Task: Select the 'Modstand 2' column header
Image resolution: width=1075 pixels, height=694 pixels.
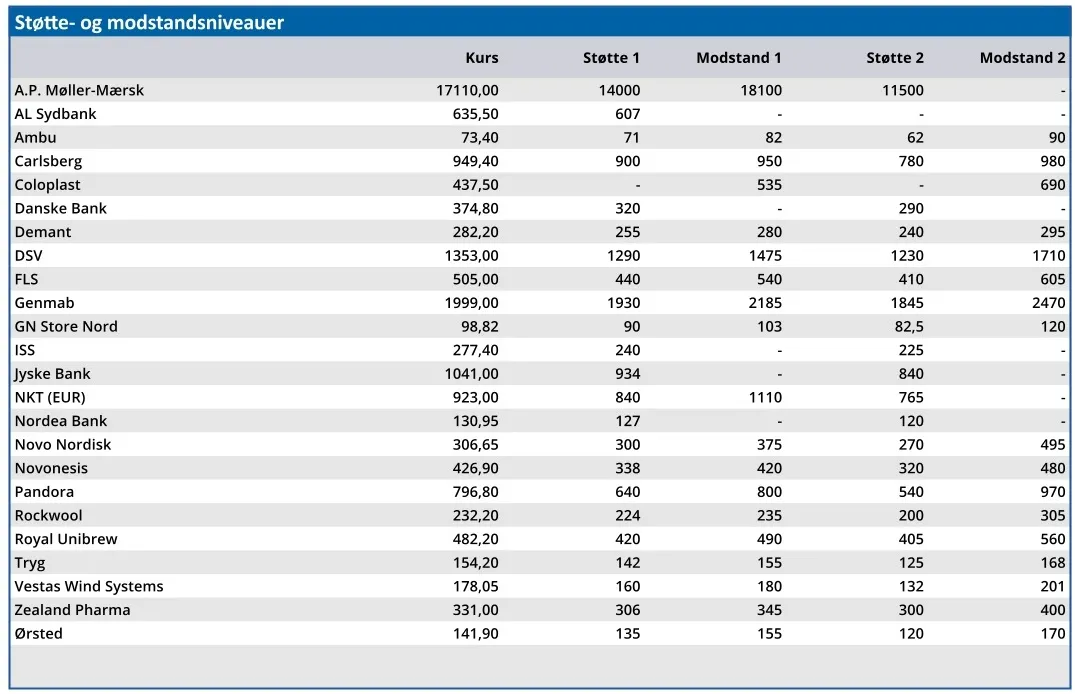Action: click(1022, 58)
